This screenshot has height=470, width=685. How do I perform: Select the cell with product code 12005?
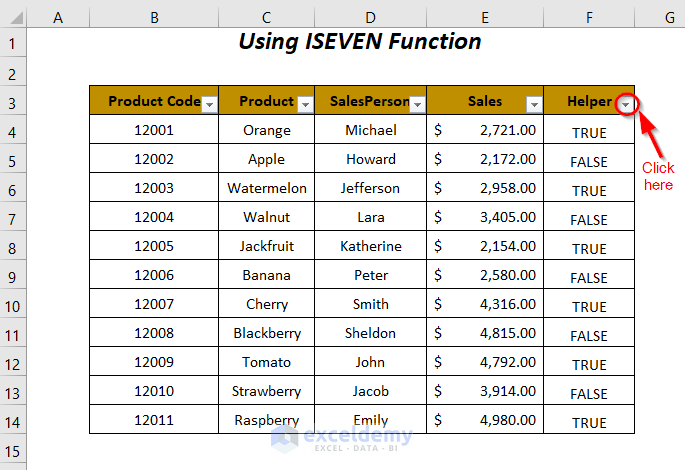(153, 246)
